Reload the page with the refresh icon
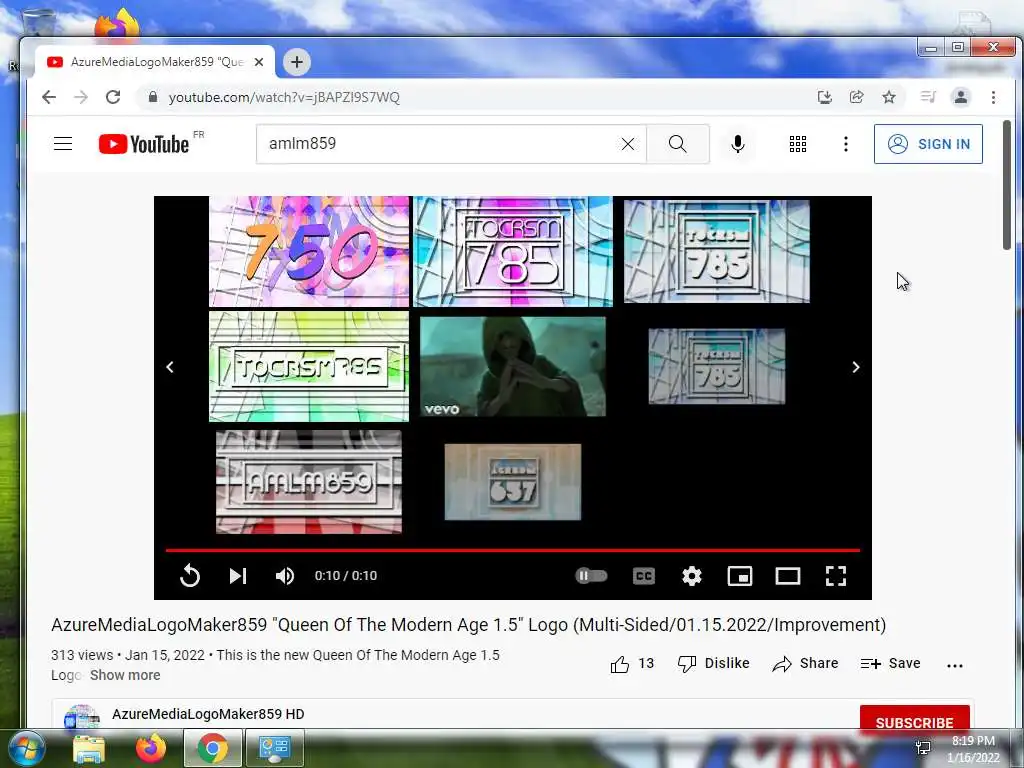The image size is (1024, 768). (x=113, y=97)
